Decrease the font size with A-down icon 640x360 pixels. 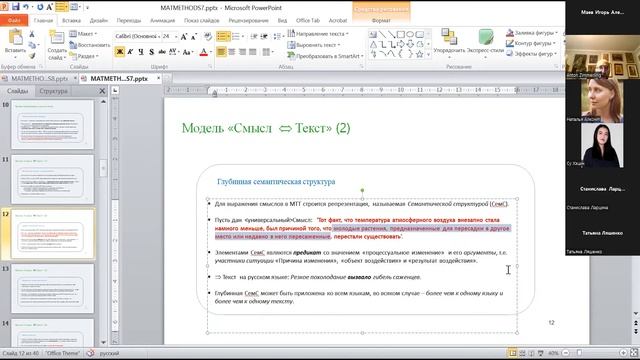[194, 37]
